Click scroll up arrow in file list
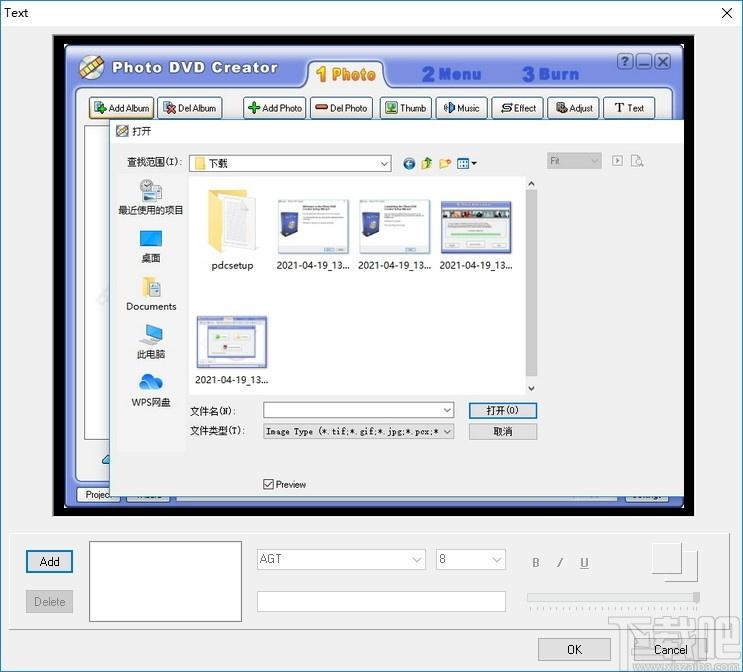 (x=531, y=183)
